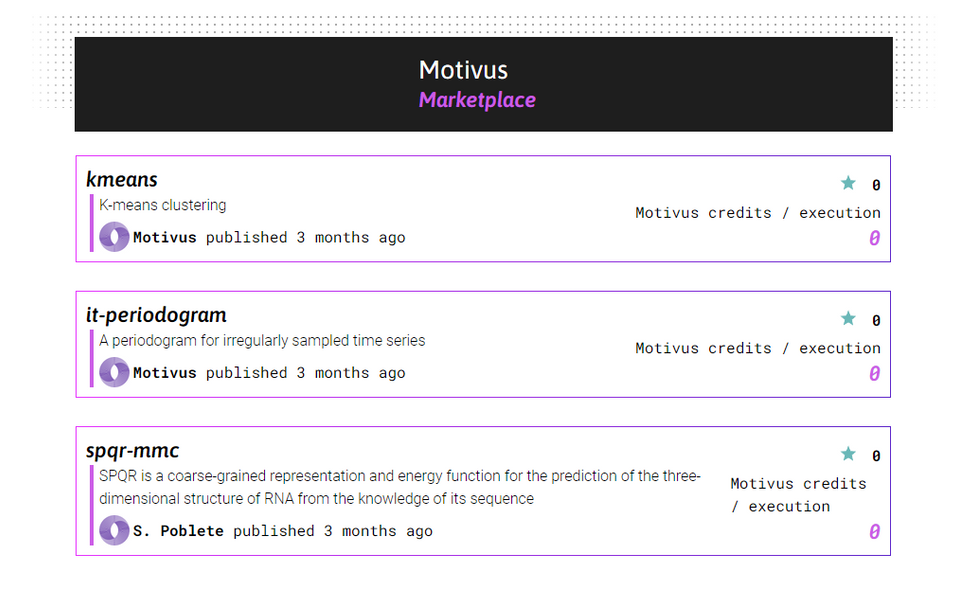Click the it-periodogram star count number
Image resolution: width=959 pixels, height=590 pixels.
pyautogui.click(x=876, y=320)
